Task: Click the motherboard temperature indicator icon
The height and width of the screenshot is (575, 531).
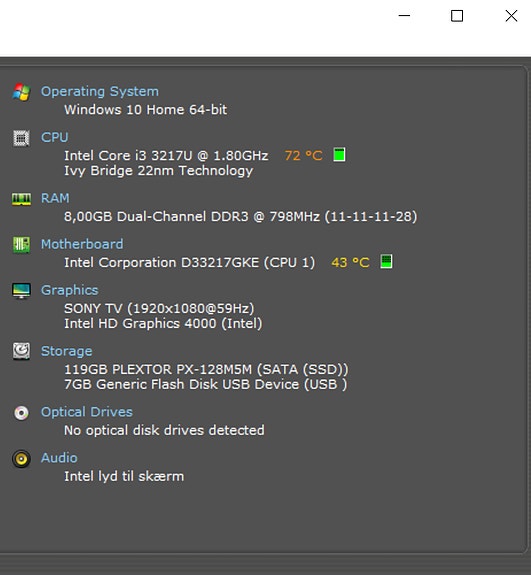Action: tap(386, 261)
